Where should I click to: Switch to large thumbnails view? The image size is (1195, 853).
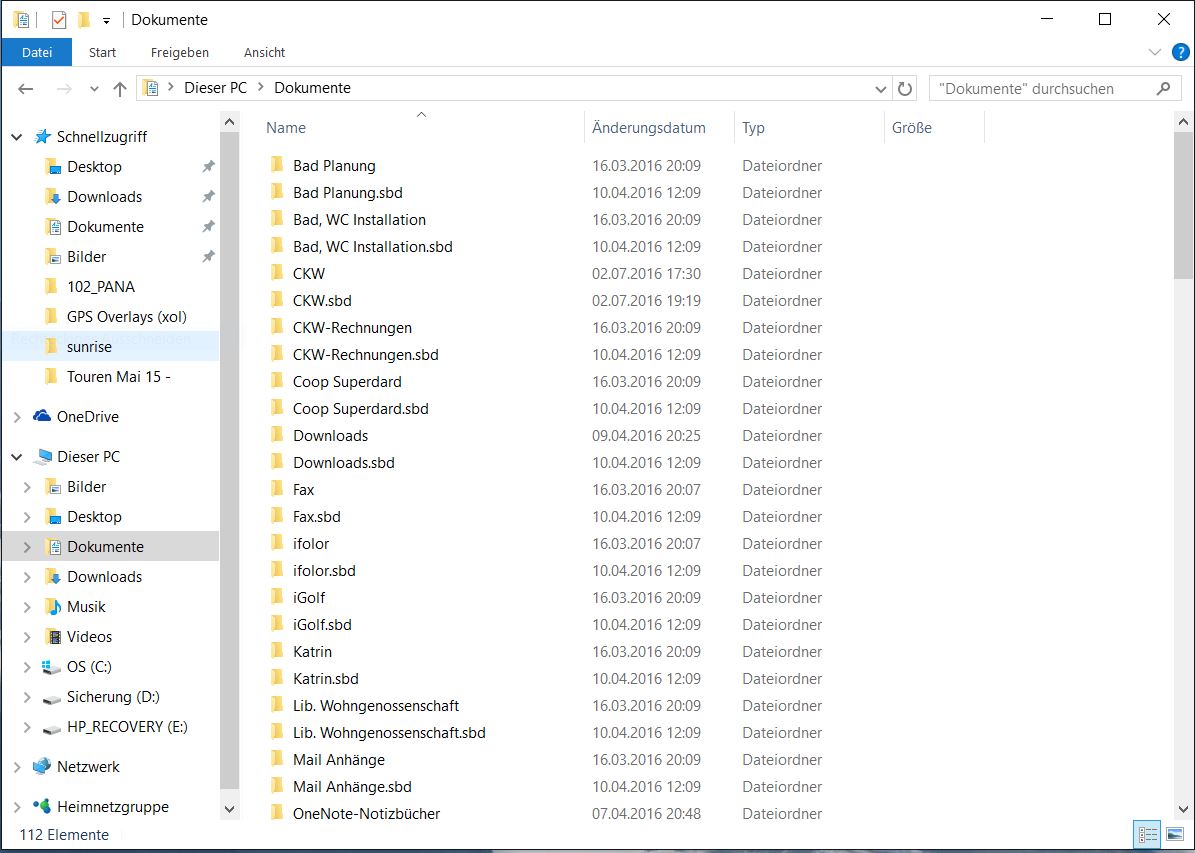(1175, 834)
